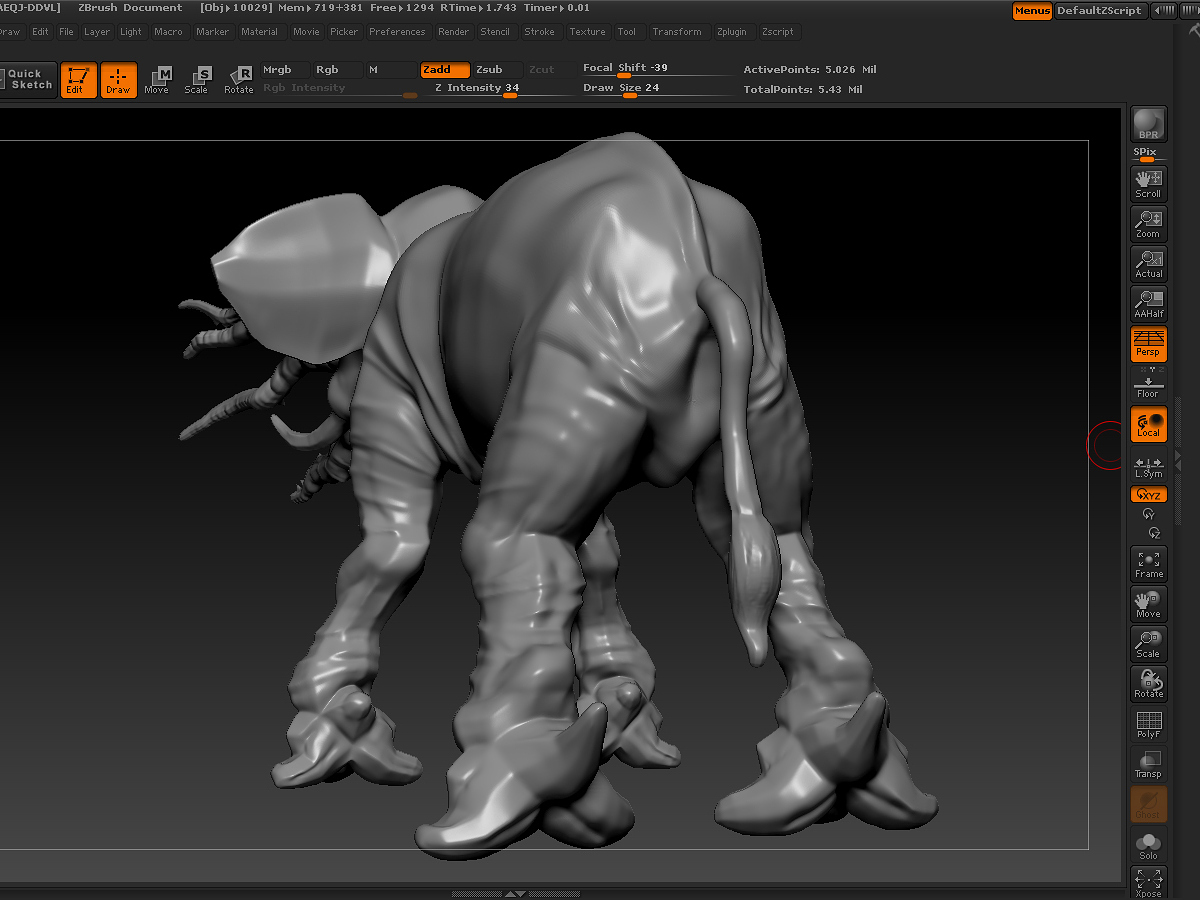Click the AAHalf antialiased half-size icon
1200x900 pixels.
1149,304
